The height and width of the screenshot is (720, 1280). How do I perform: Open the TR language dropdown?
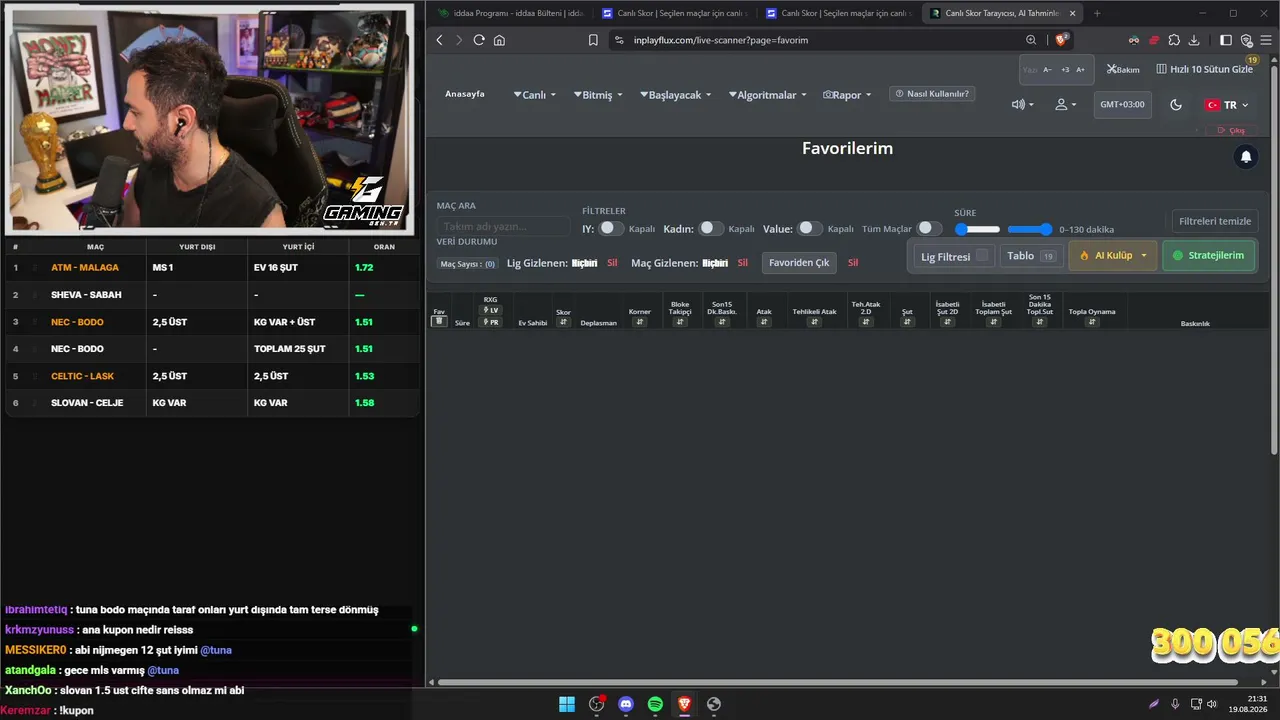[1227, 105]
